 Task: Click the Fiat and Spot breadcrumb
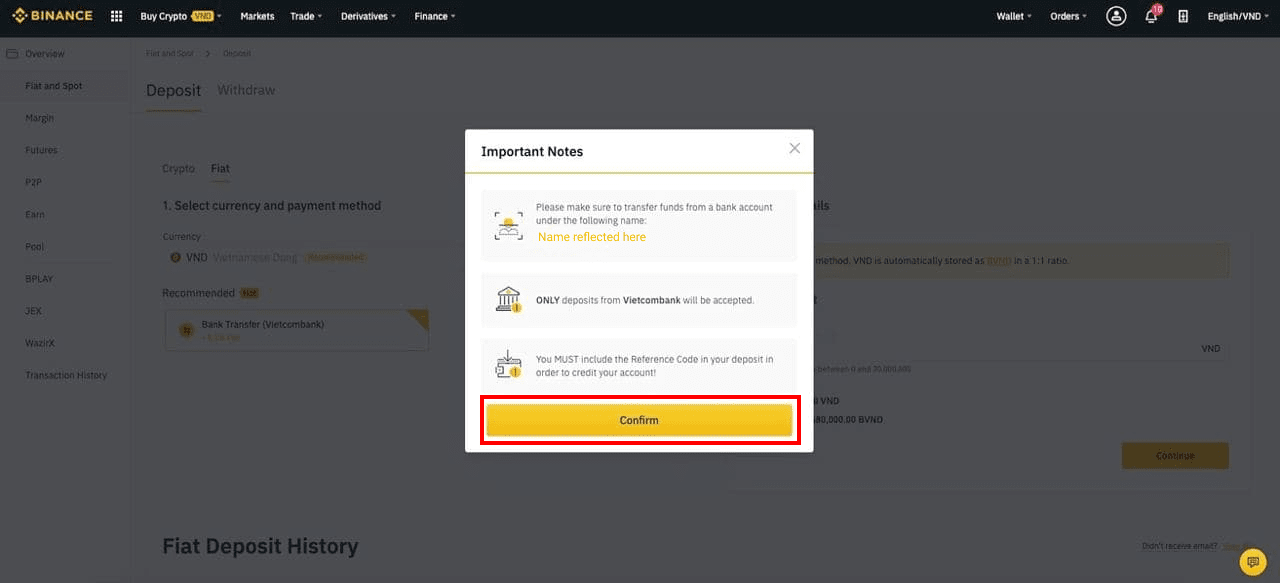tap(170, 53)
